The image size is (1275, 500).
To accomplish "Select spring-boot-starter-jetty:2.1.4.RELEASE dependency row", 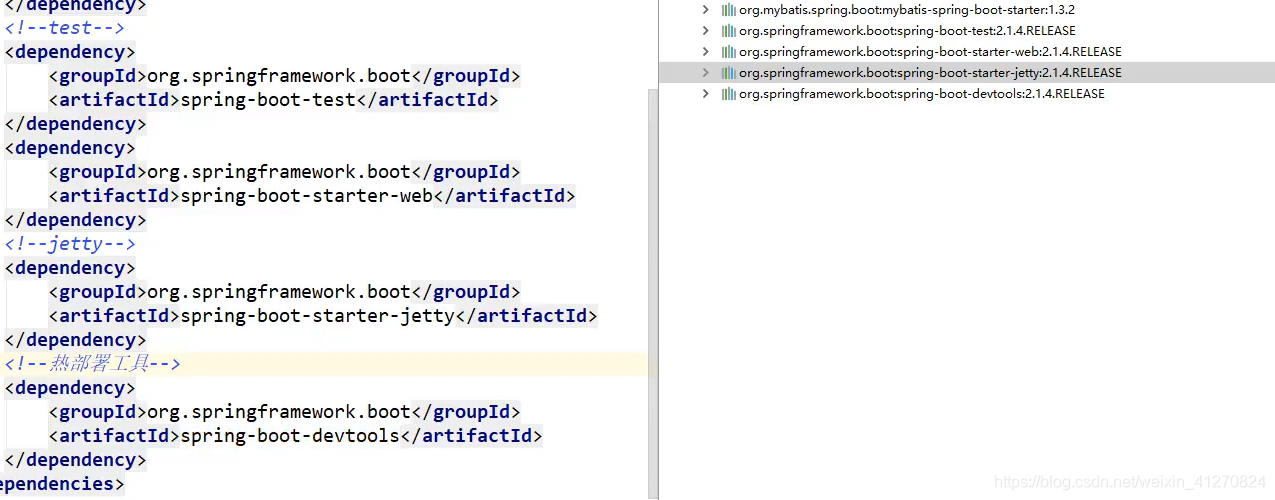I will [x=967, y=73].
